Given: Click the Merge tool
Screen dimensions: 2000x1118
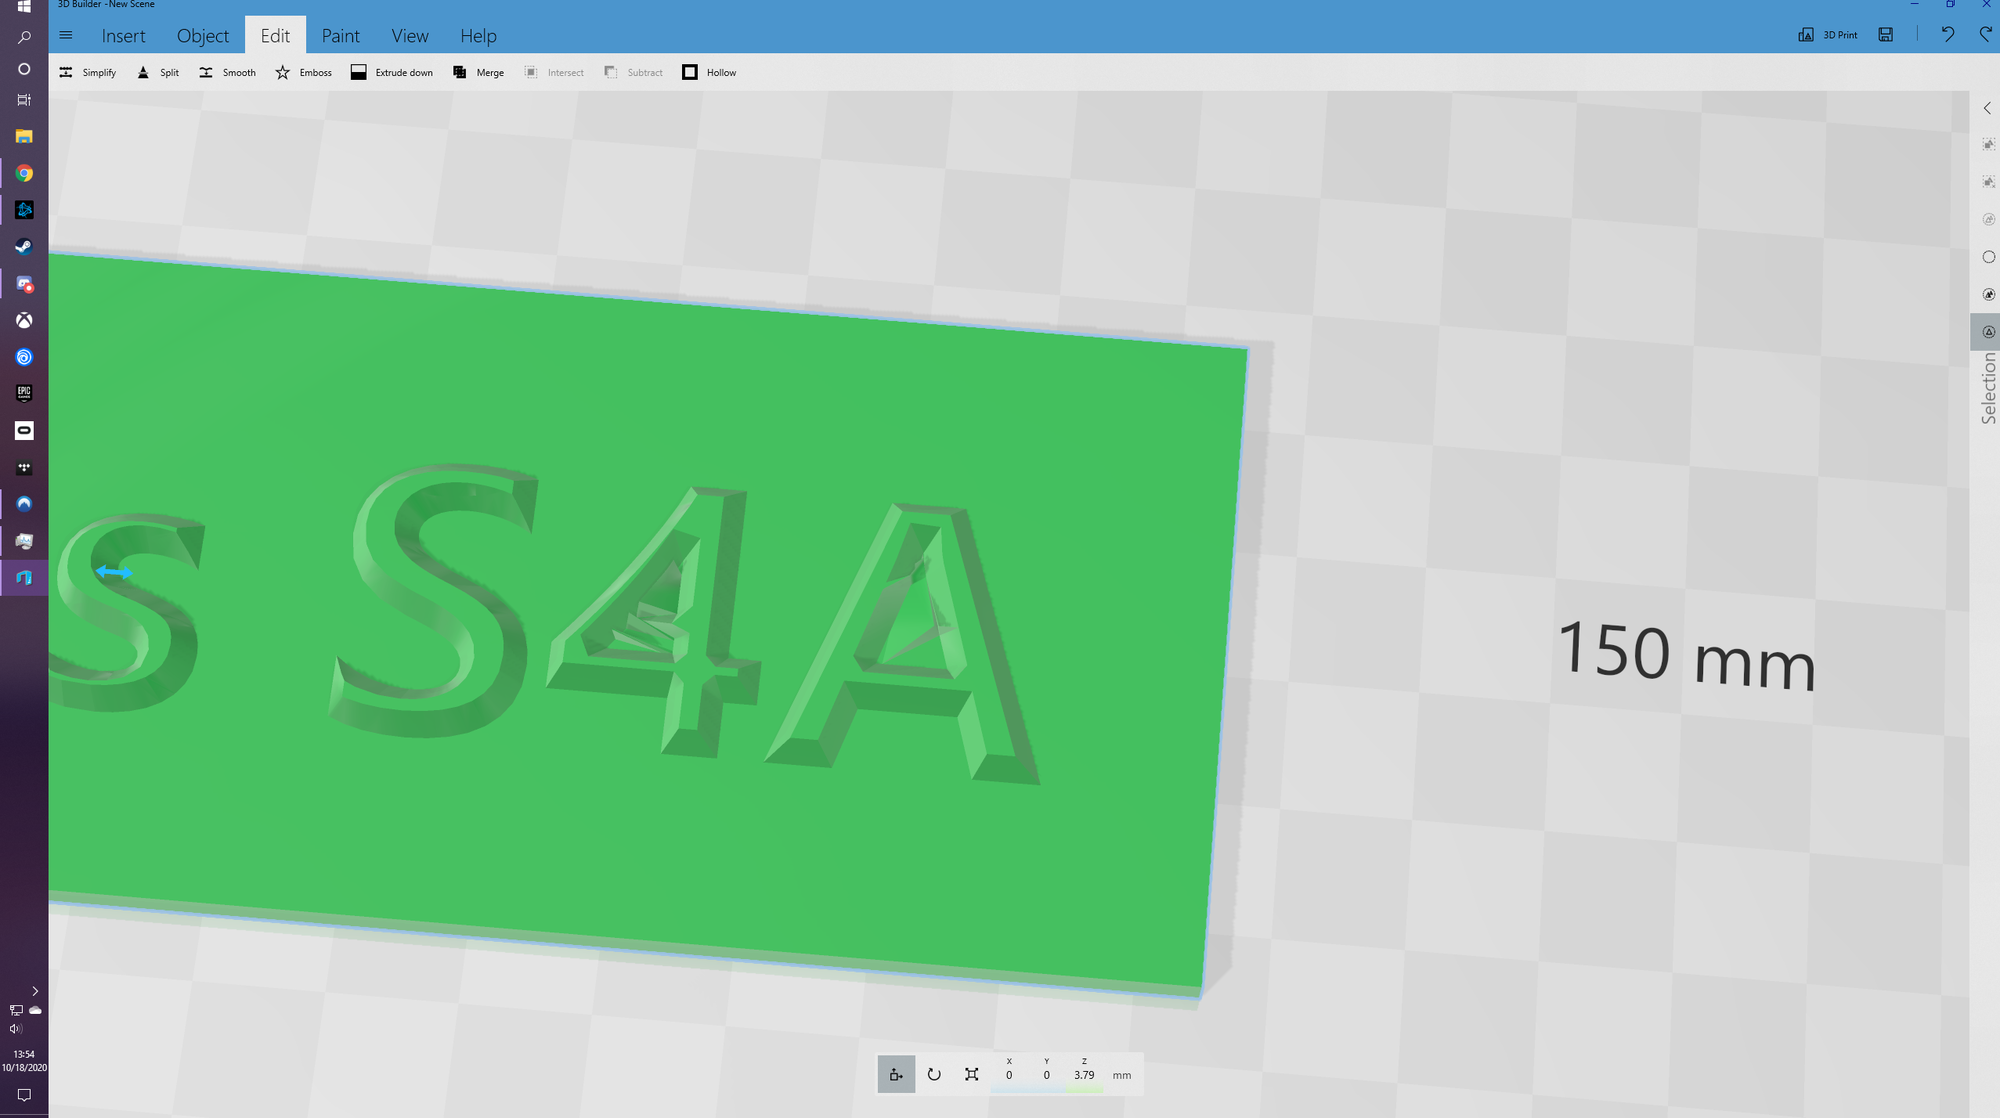Looking at the screenshot, I should pyautogui.click(x=479, y=72).
